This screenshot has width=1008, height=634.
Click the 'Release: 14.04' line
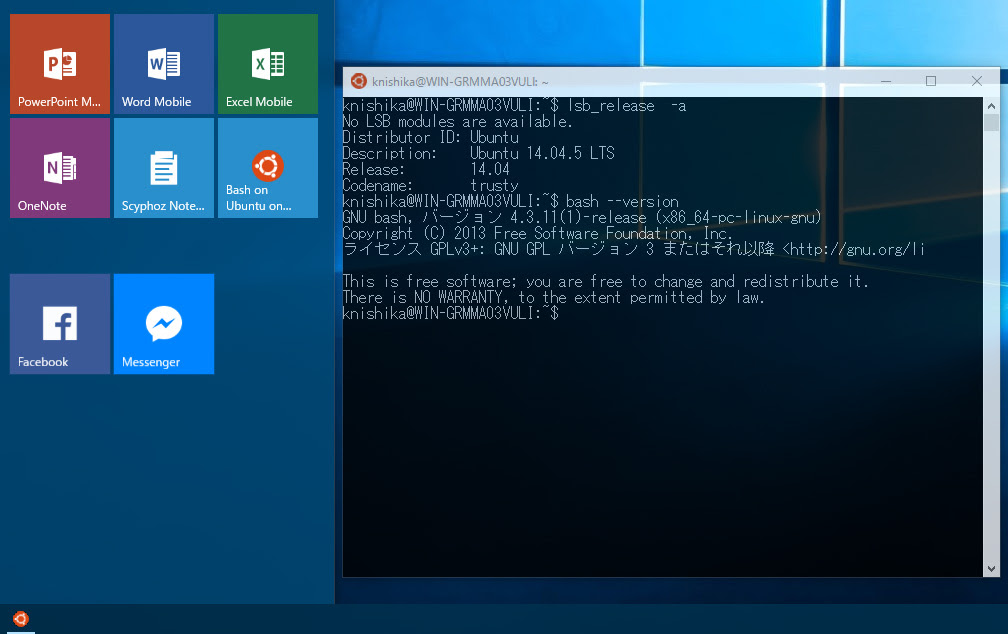[x=426, y=170]
